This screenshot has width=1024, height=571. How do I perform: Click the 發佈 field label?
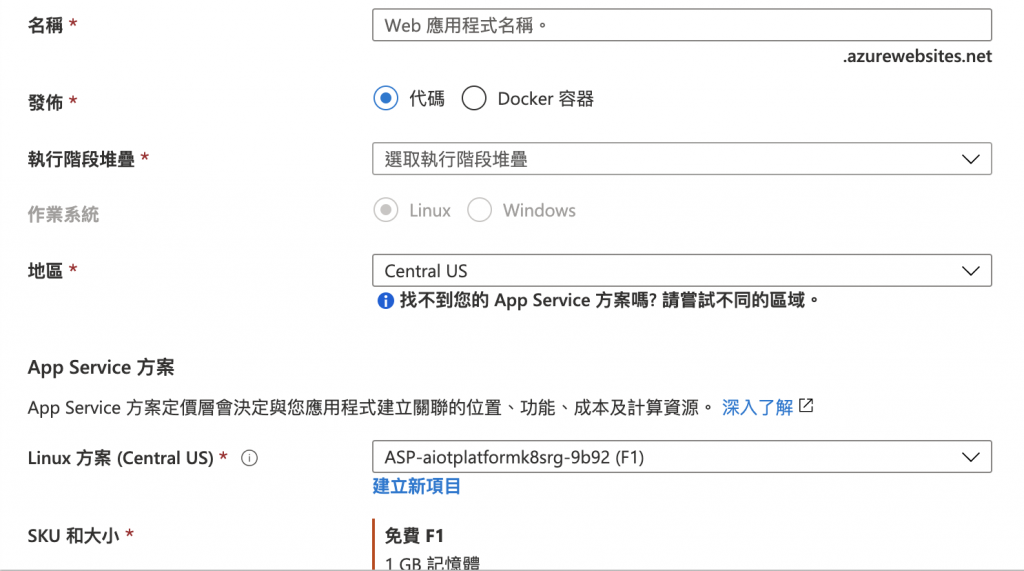45,103
